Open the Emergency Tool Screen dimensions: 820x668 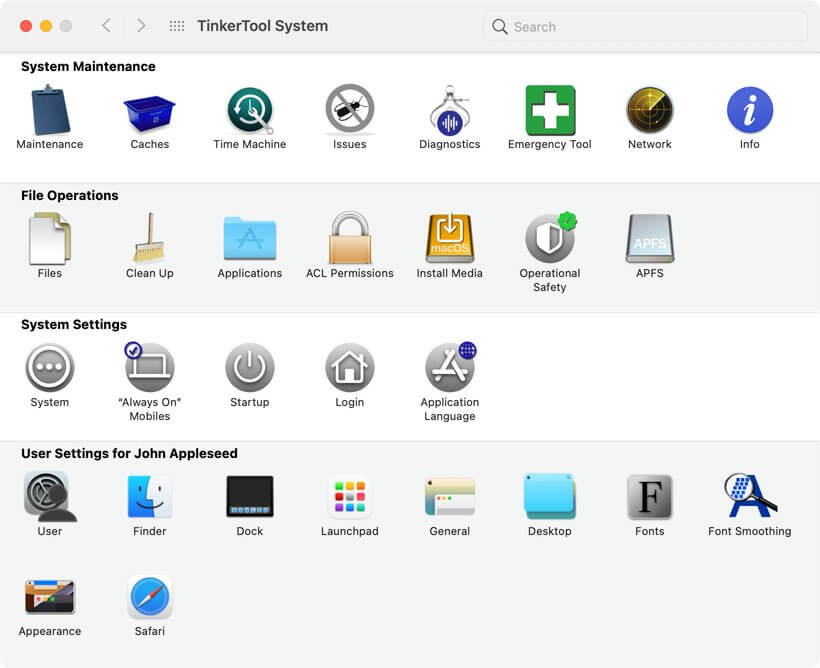549,112
